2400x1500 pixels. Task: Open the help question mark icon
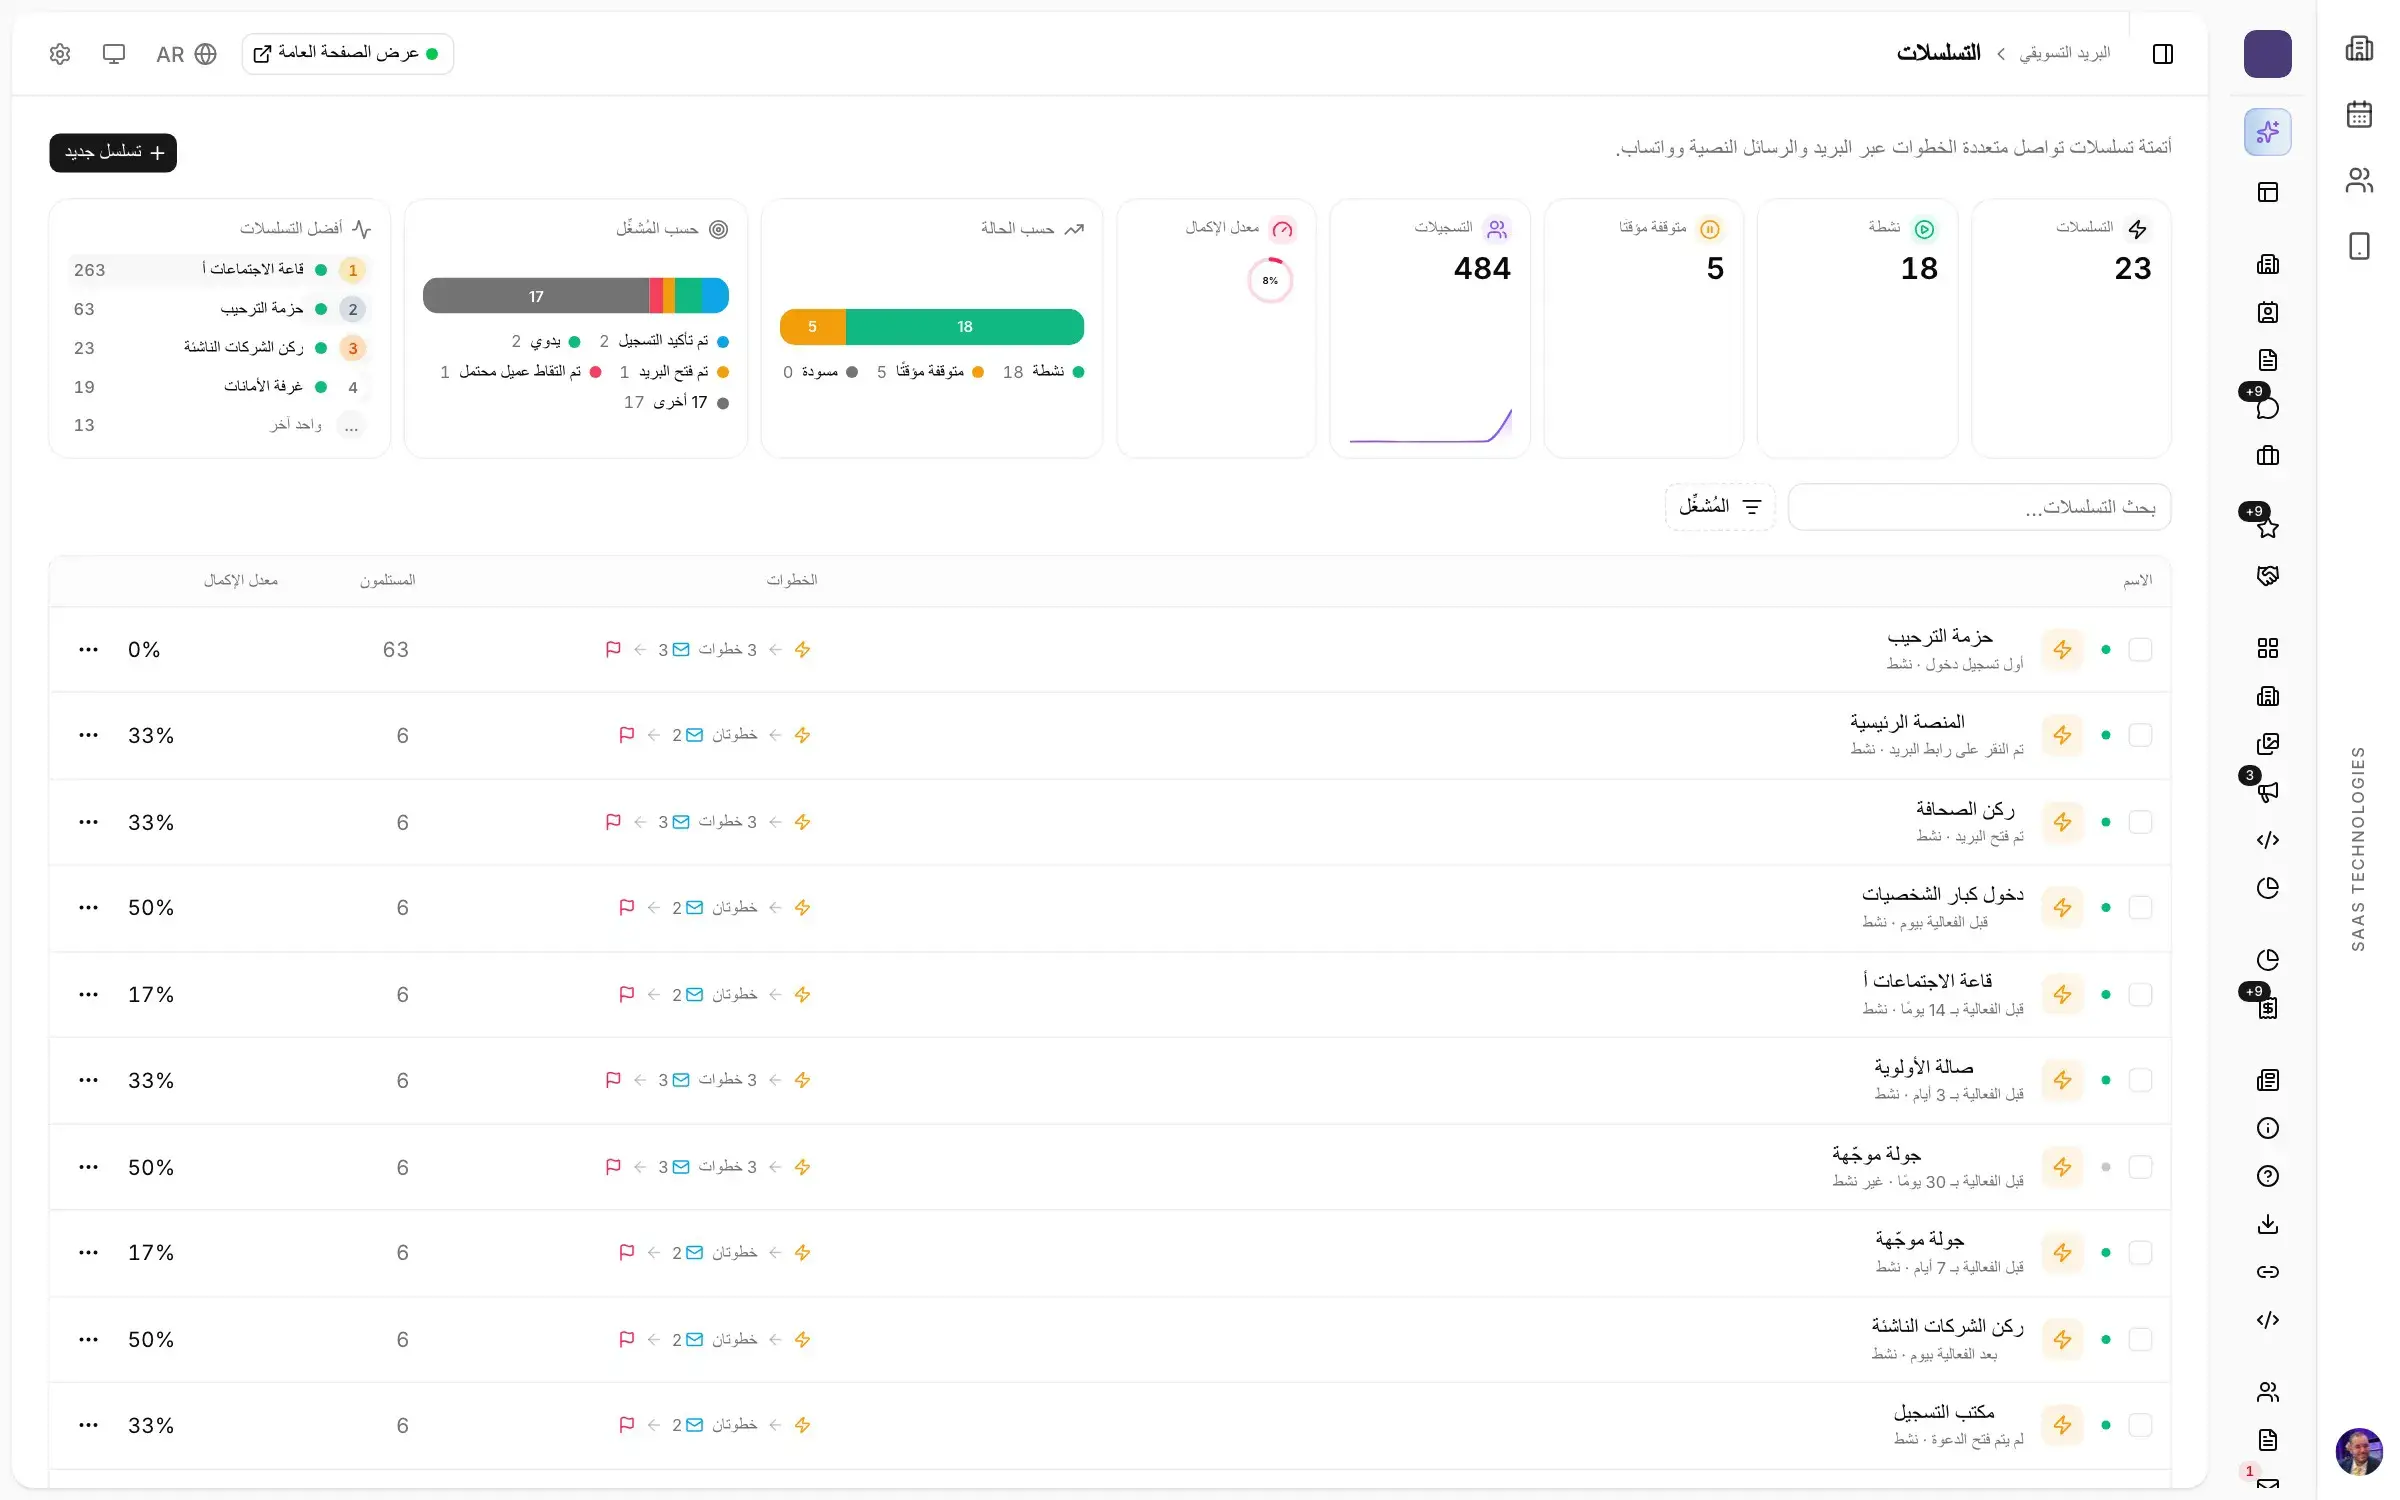pyautogui.click(x=2267, y=1176)
